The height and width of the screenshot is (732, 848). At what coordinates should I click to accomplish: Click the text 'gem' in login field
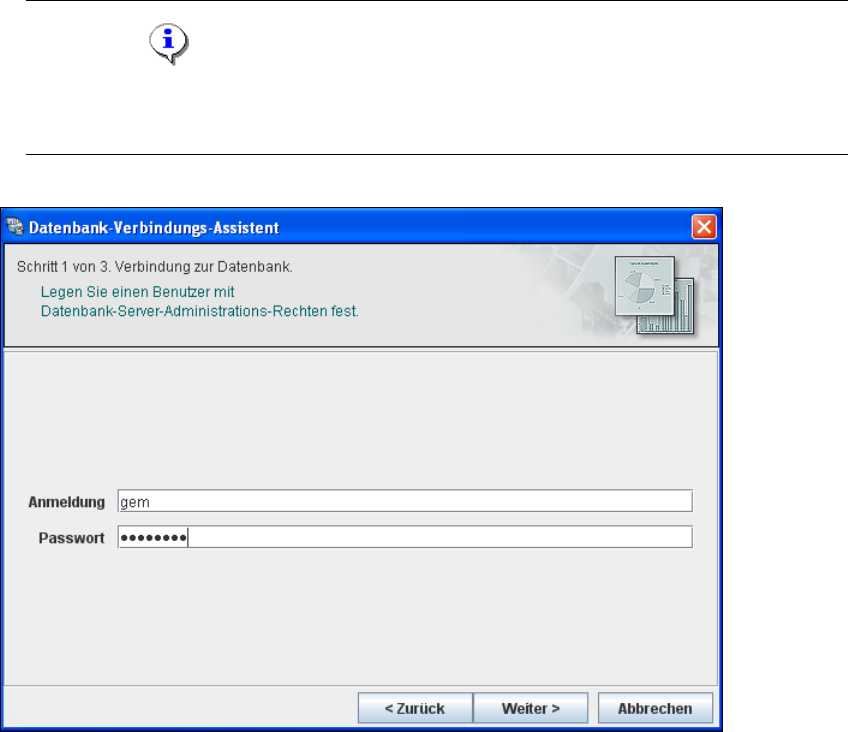click(135, 502)
